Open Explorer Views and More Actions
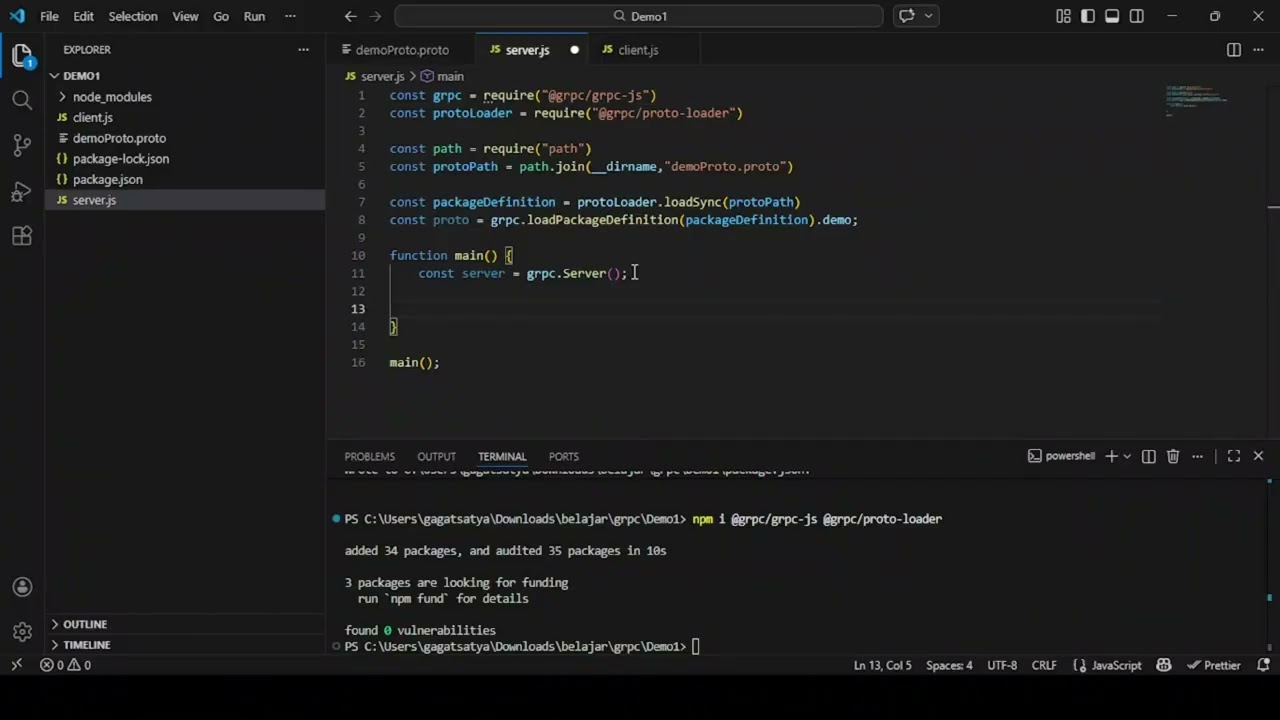Viewport: 1280px width, 720px height. tap(303, 50)
